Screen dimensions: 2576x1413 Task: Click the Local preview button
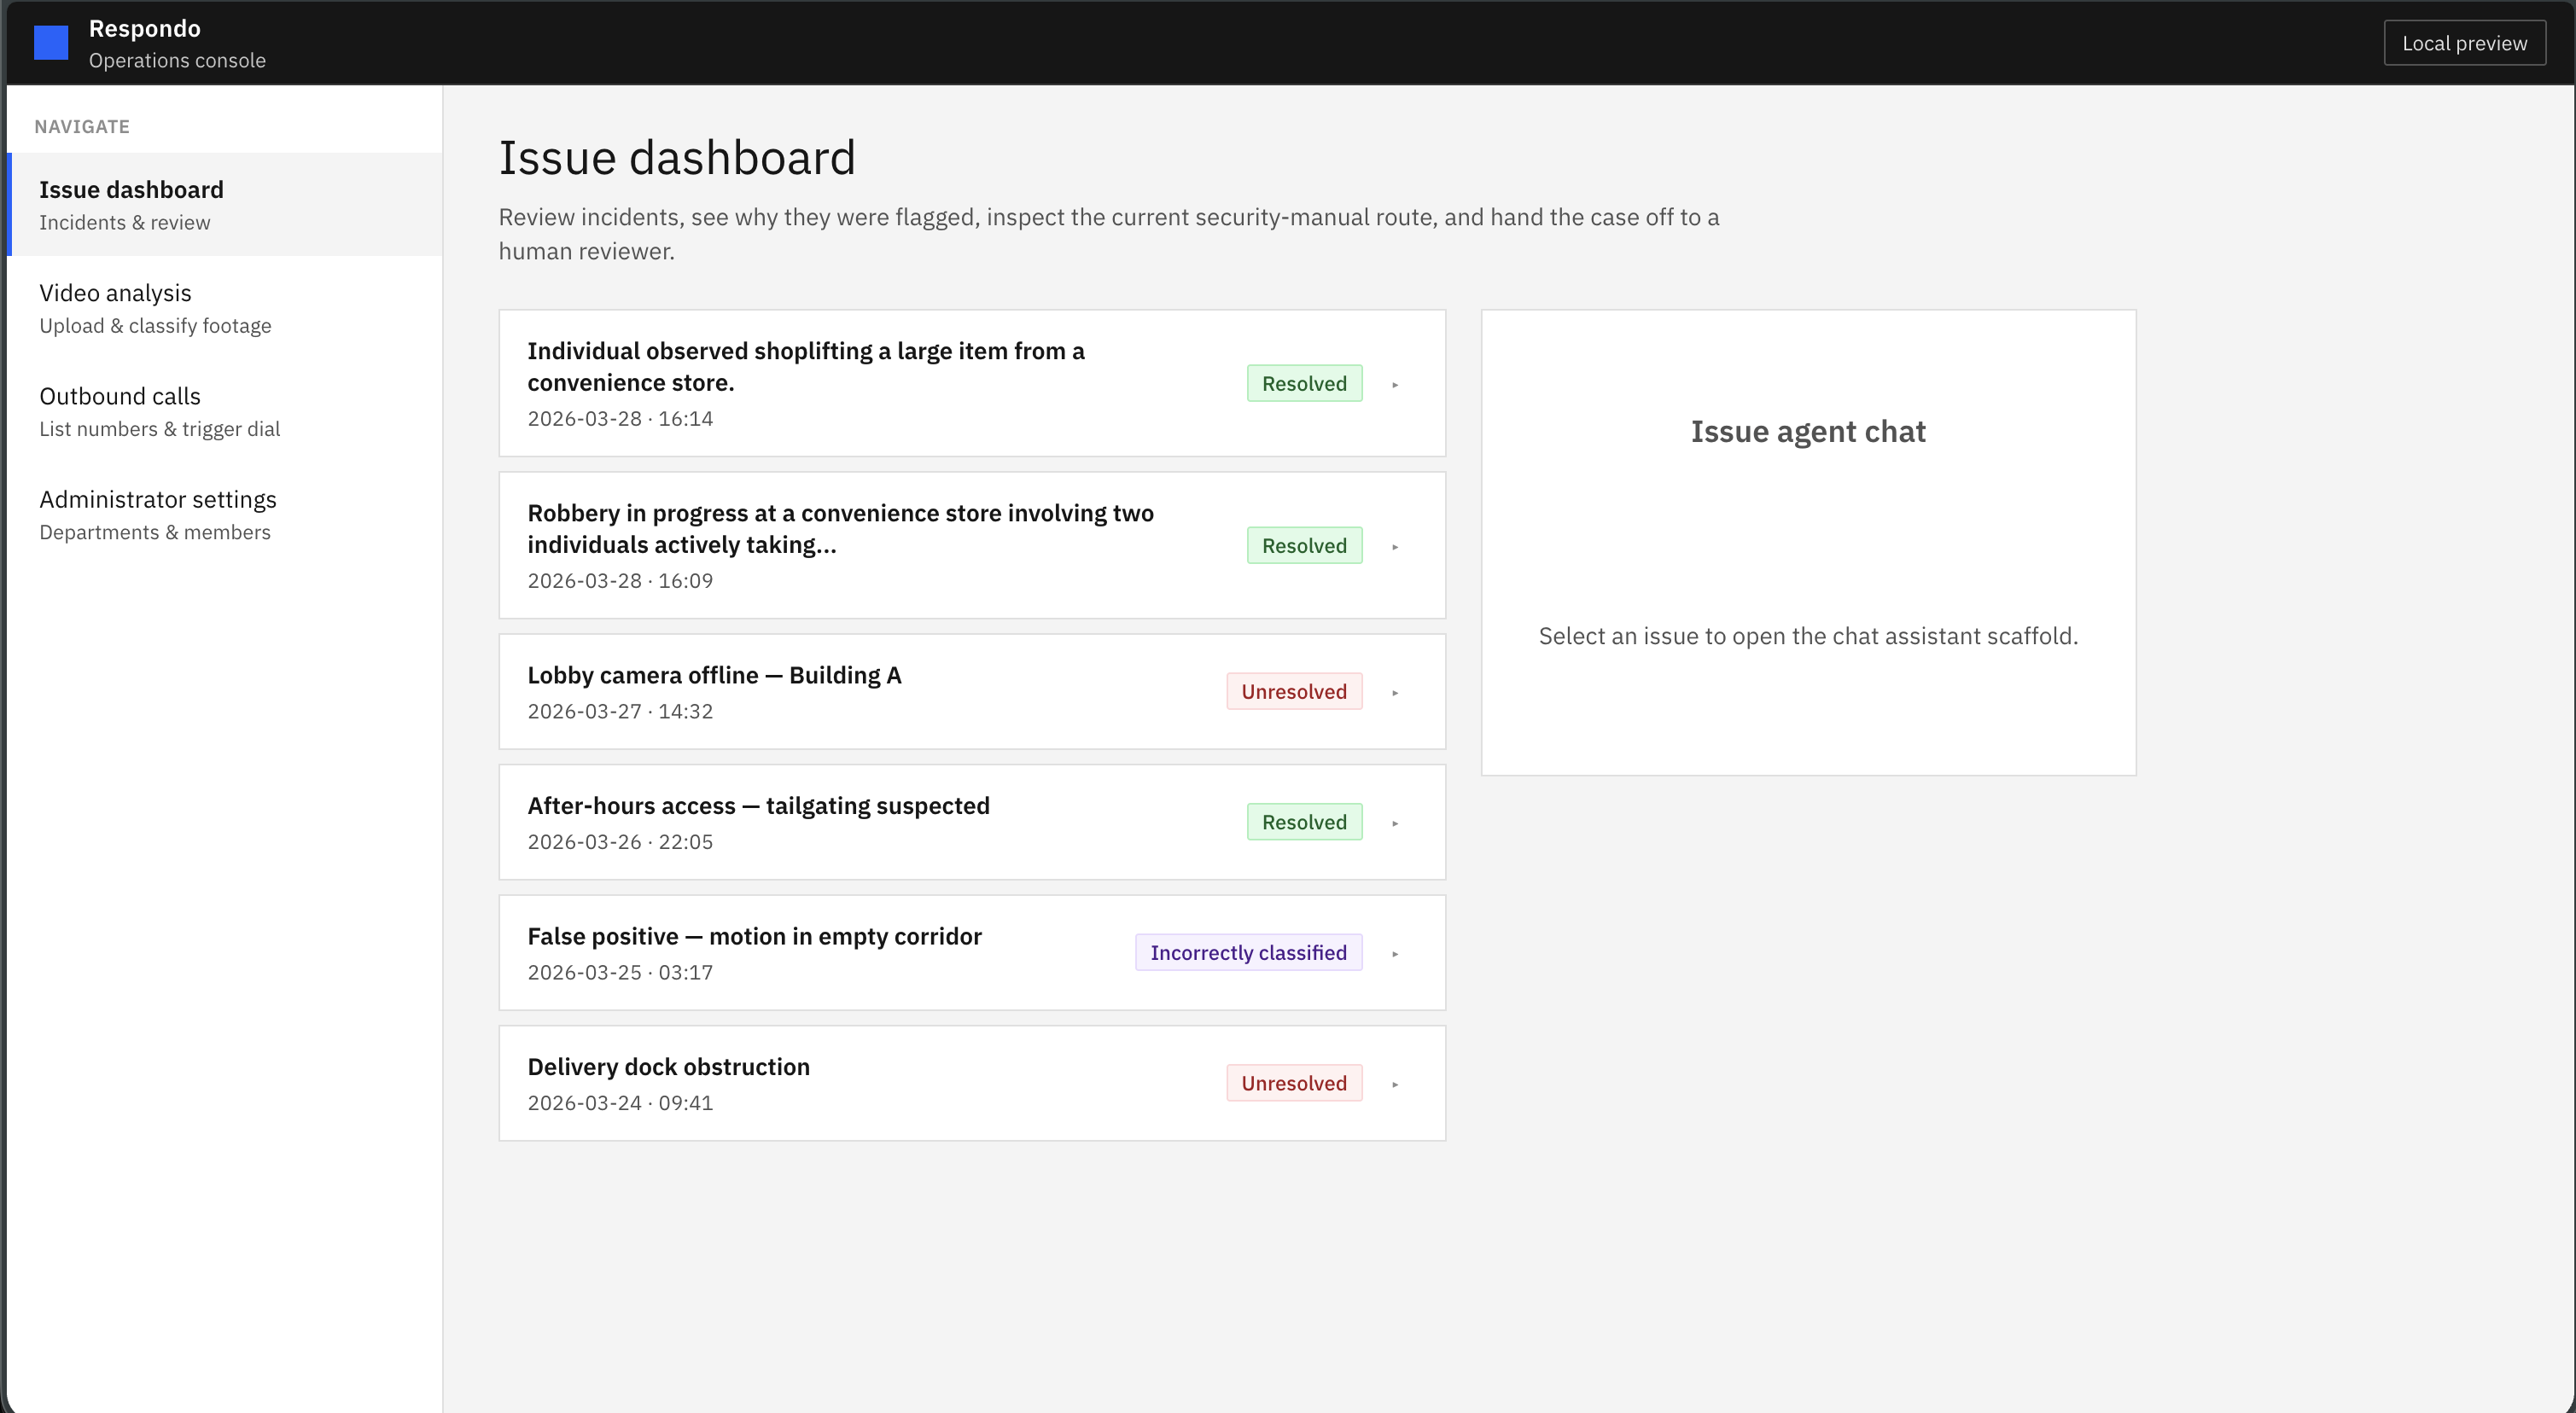pos(2463,43)
